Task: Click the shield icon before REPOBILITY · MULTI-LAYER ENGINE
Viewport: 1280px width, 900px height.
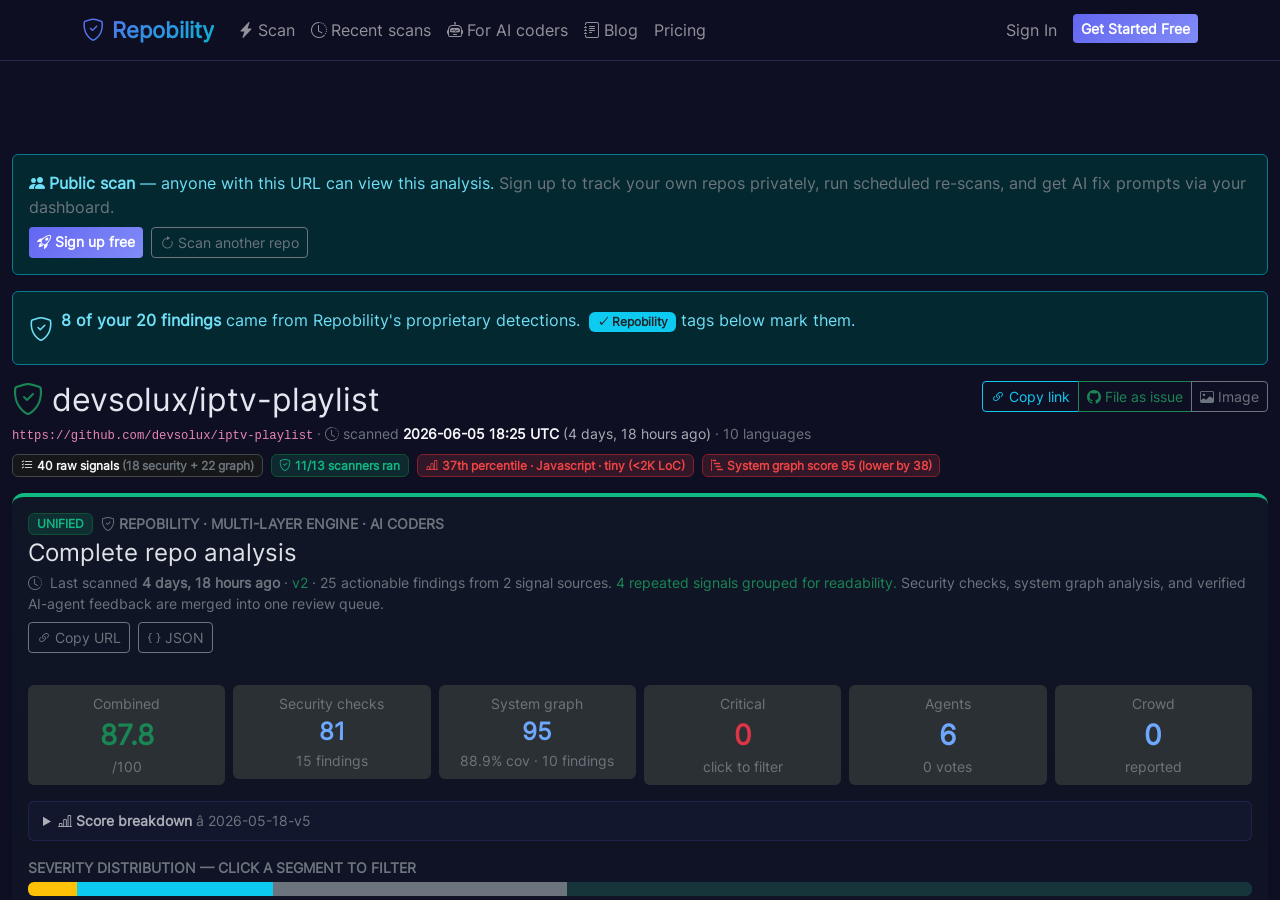Action: click(108, 524)
